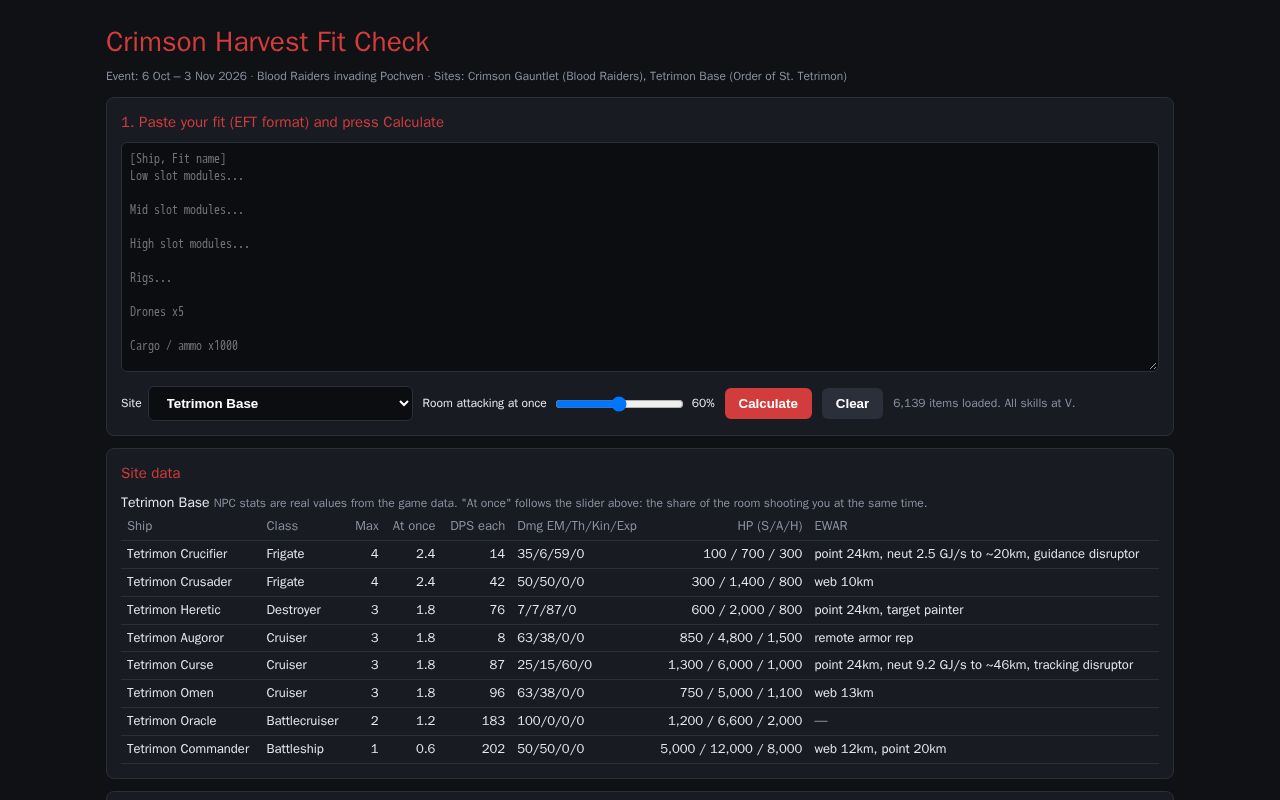Click the Battleship class cell
1280x800 pixels.
point(295,749)
